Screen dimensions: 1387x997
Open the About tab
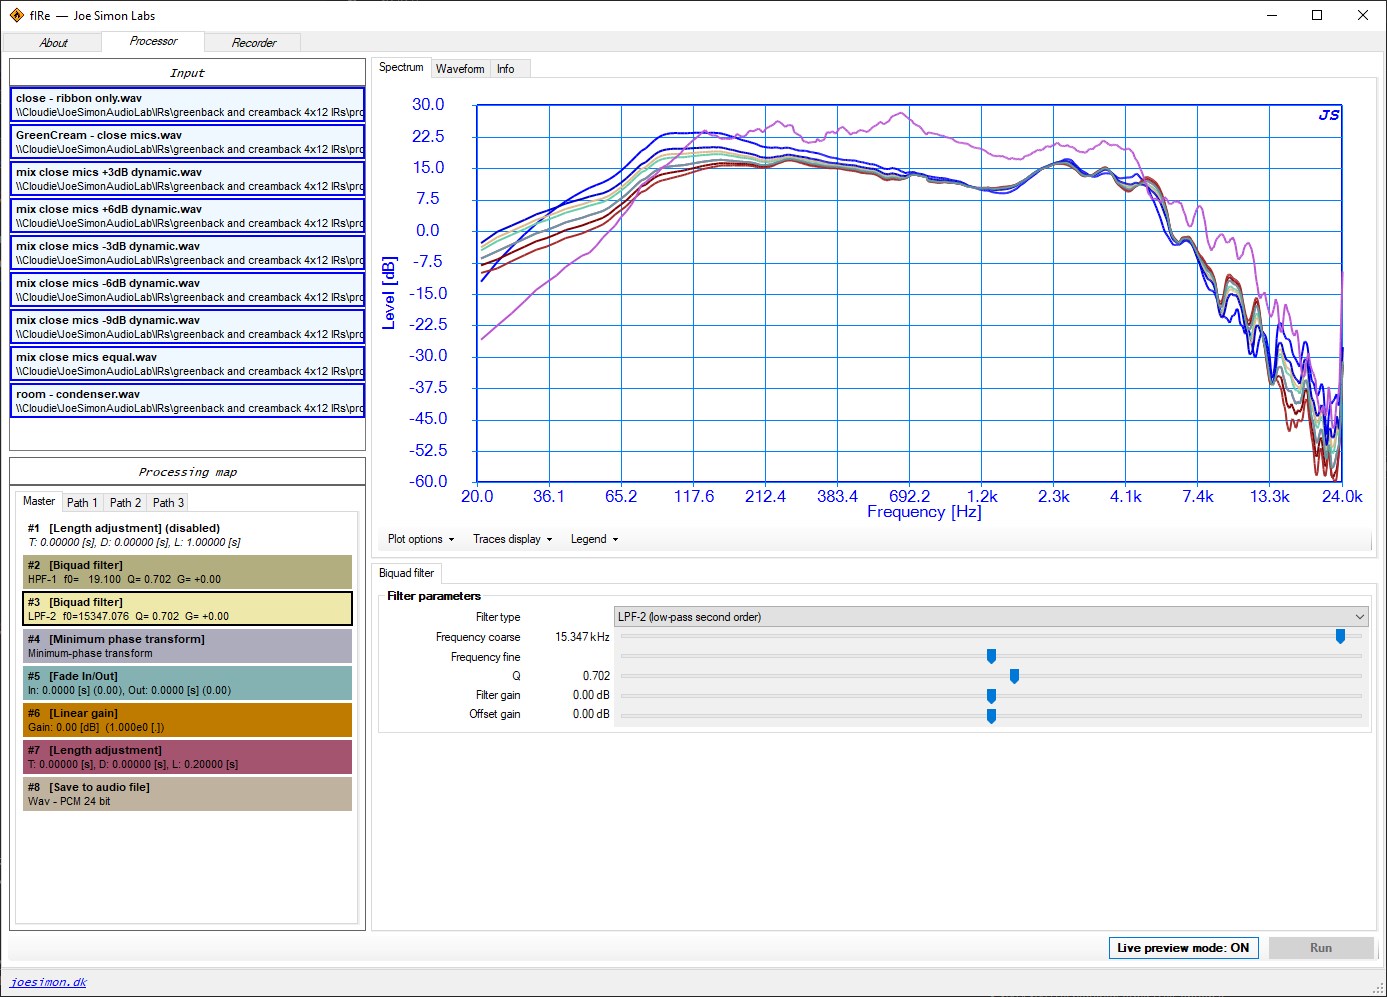[53, 43]
